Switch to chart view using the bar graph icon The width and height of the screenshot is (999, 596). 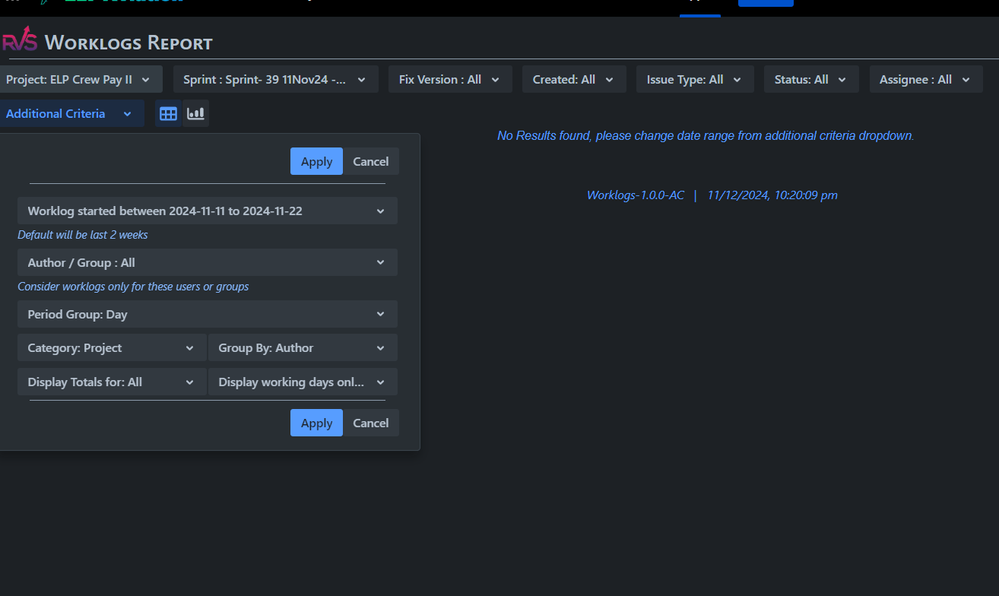tap(195, 113)
